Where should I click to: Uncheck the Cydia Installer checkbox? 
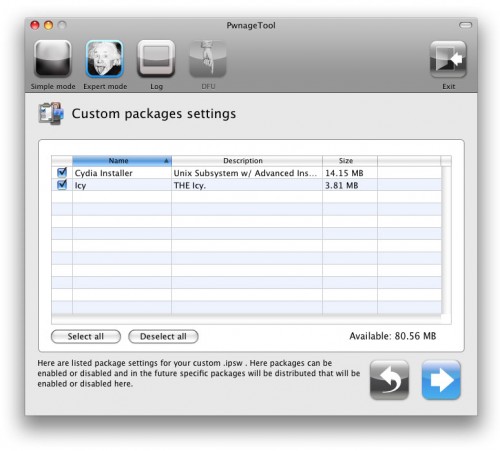(x=62, y=172)
